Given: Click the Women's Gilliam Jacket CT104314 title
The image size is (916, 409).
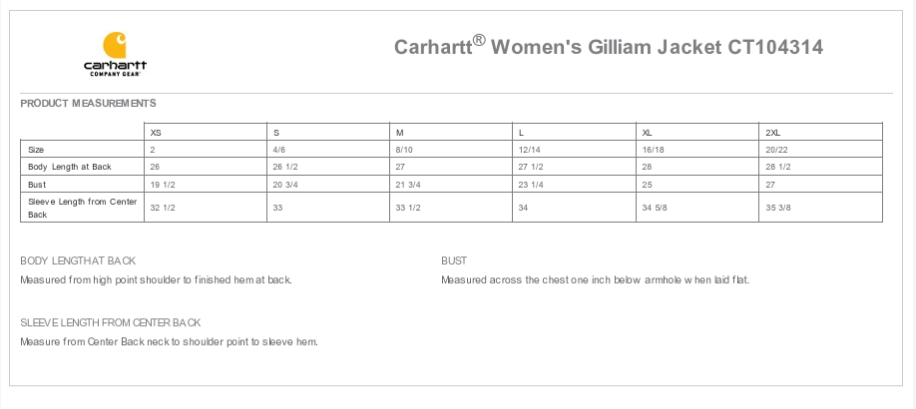Looking at the screenshot, I should tap(608, 47).
